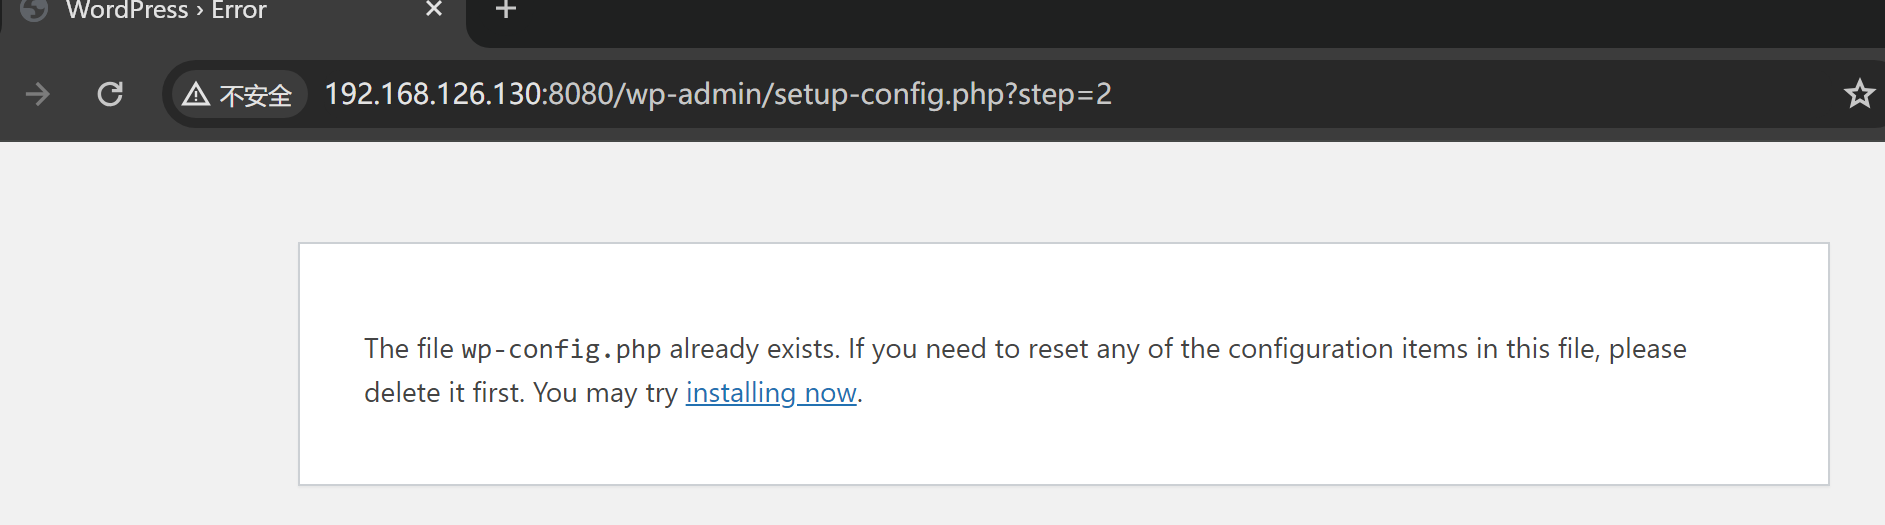
Task: Click empty address bar space before the star
Action: coord(1500,94)
